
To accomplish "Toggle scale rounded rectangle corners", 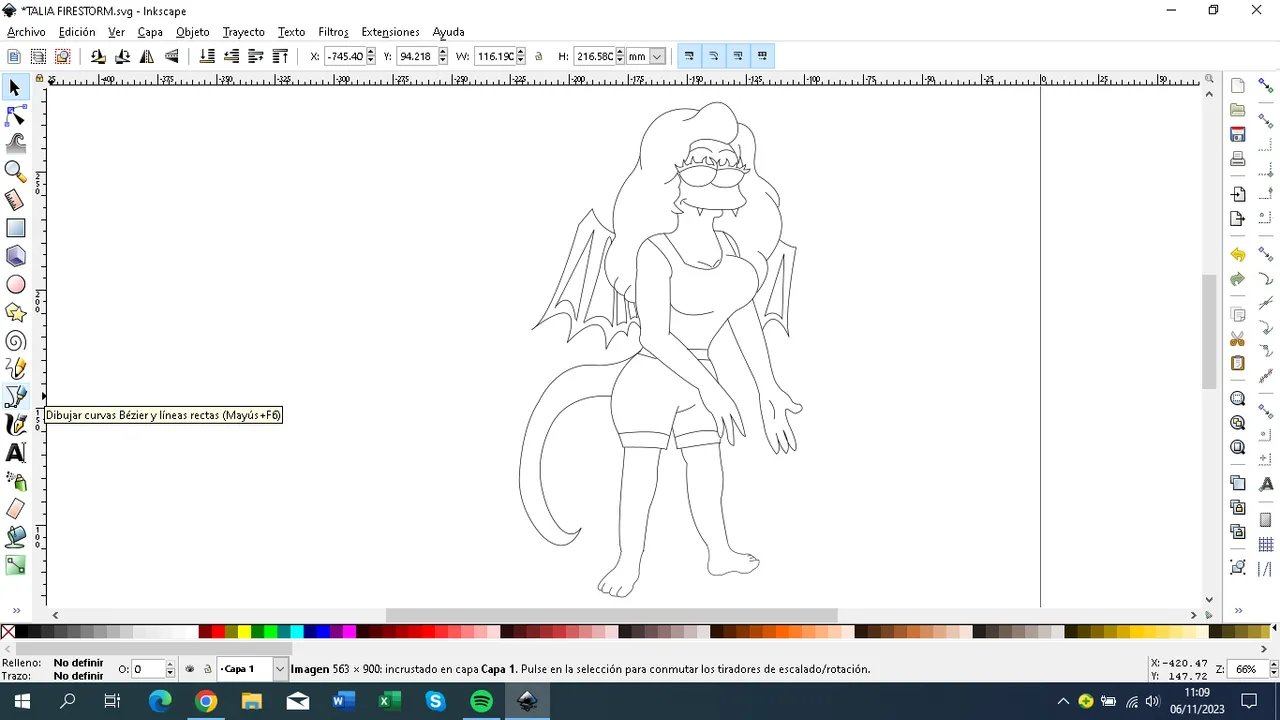I will (x=713, y=56).
